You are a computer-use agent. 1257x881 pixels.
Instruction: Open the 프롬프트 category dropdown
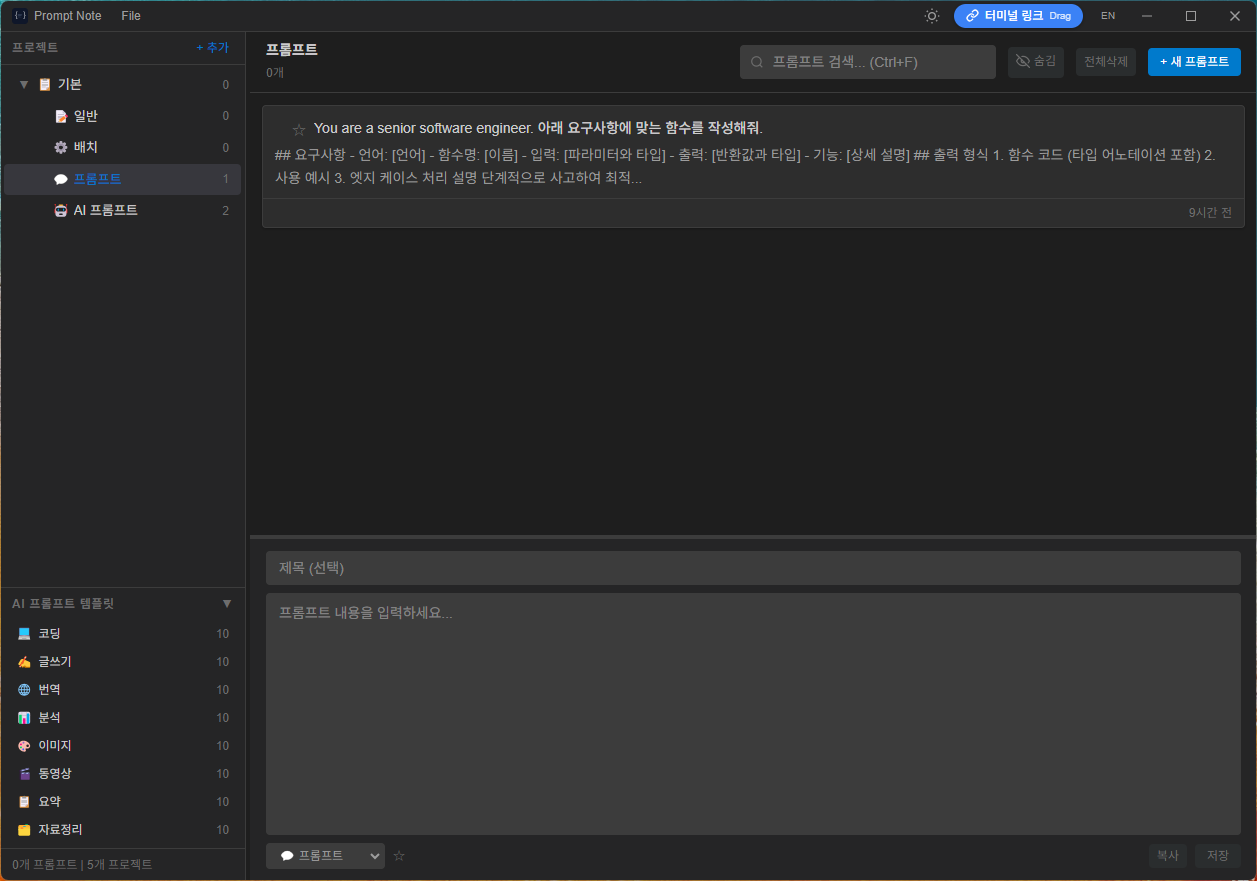325,856
